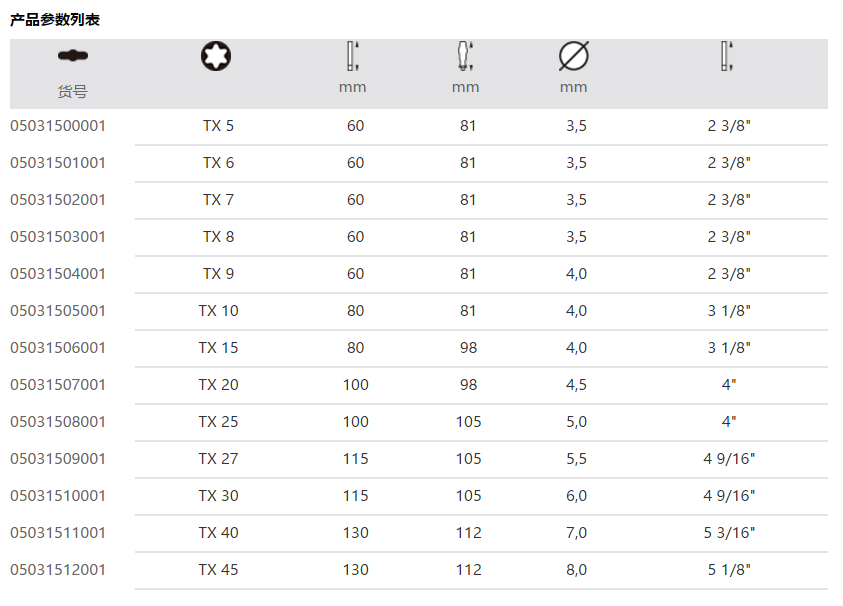The image size is (843, 606).
Task: Click the diameter symbol icon
Action: [x=573, y=56]
